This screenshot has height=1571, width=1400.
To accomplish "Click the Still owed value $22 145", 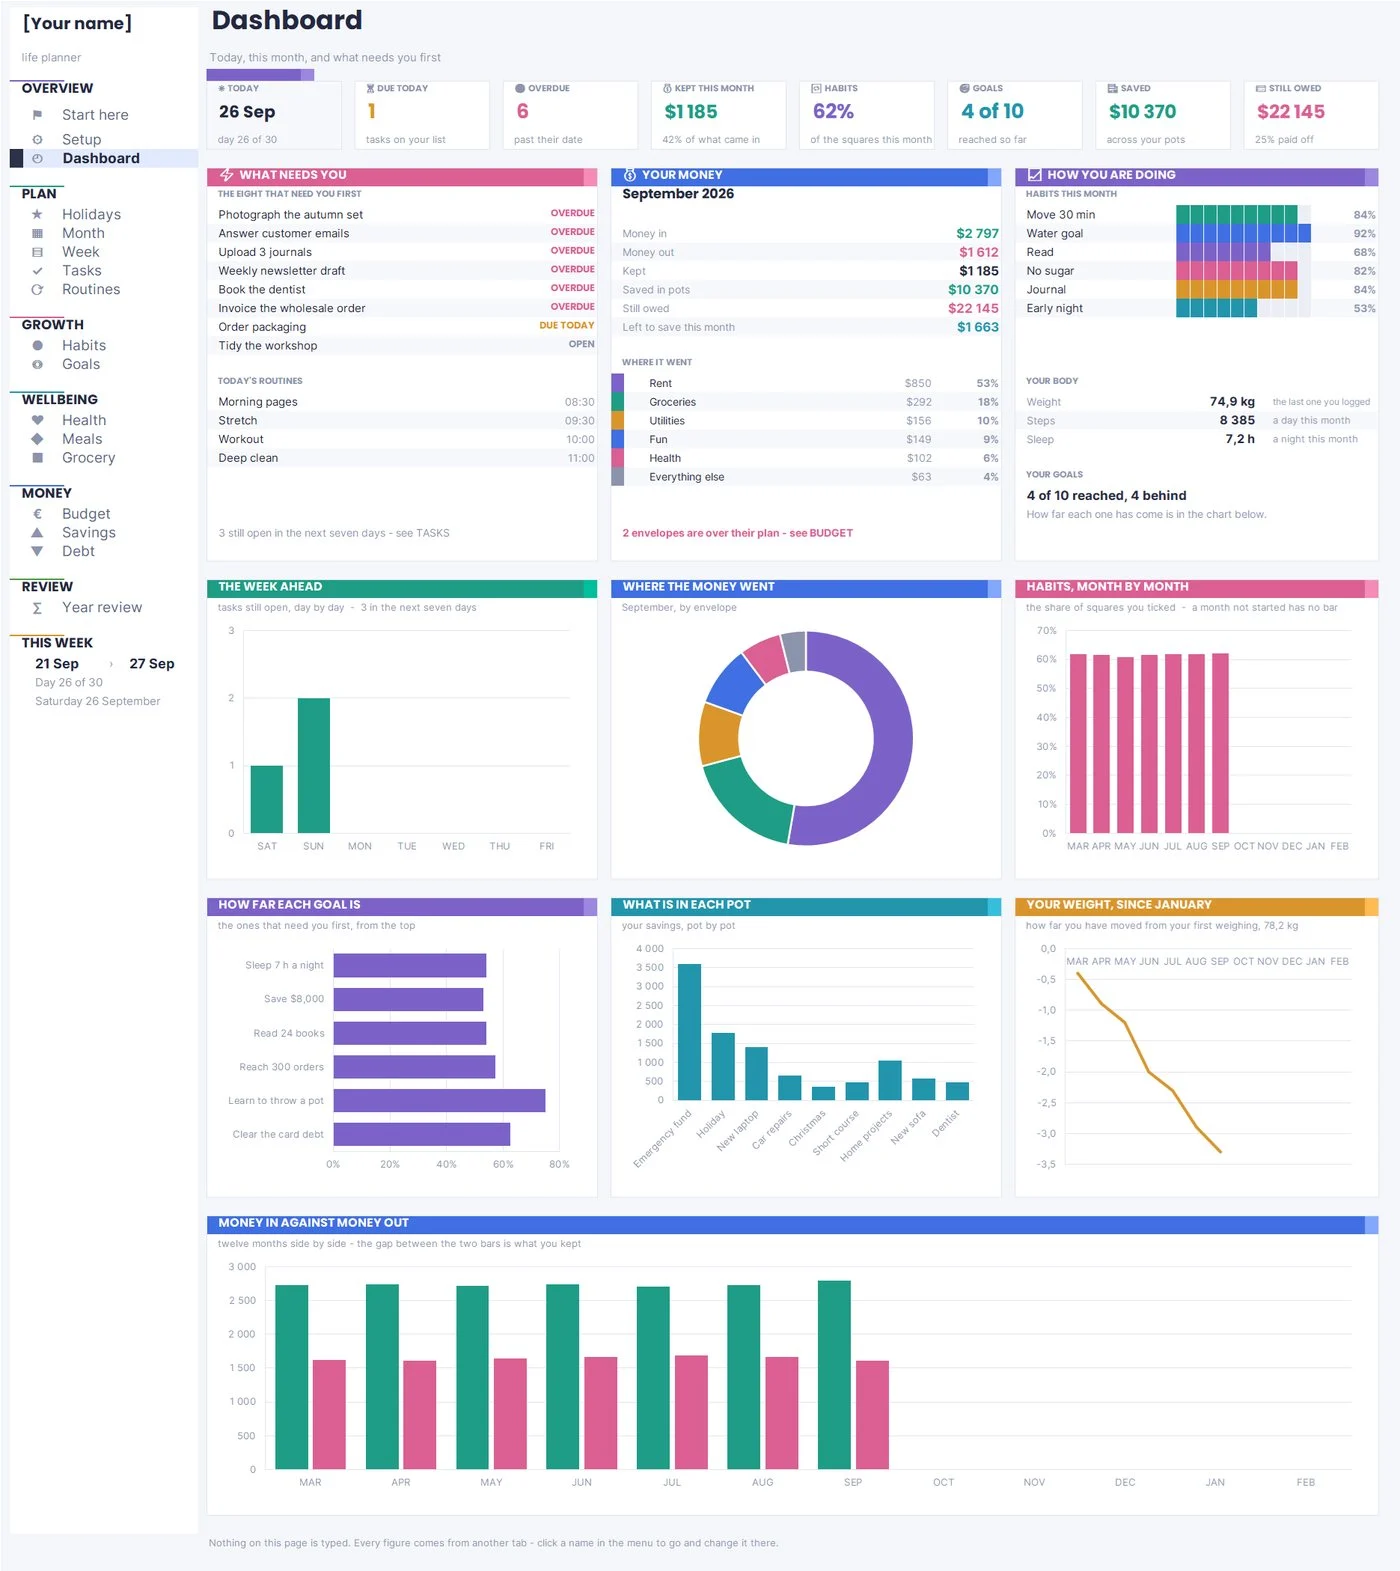I will [973, 309].
